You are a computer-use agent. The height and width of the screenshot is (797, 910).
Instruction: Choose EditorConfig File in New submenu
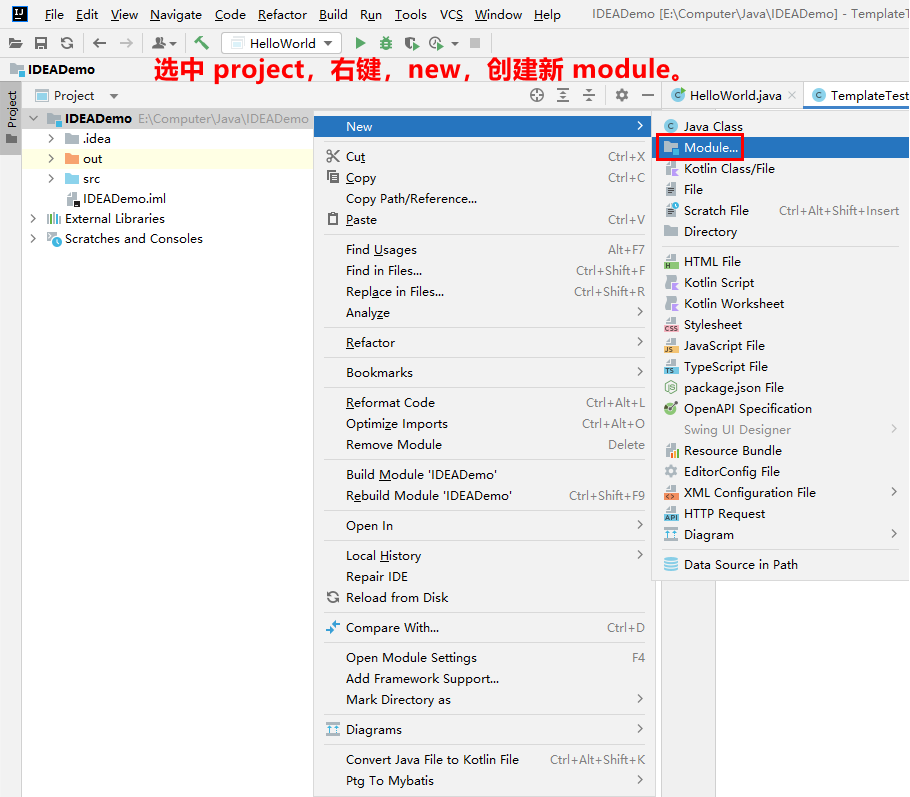780,471
